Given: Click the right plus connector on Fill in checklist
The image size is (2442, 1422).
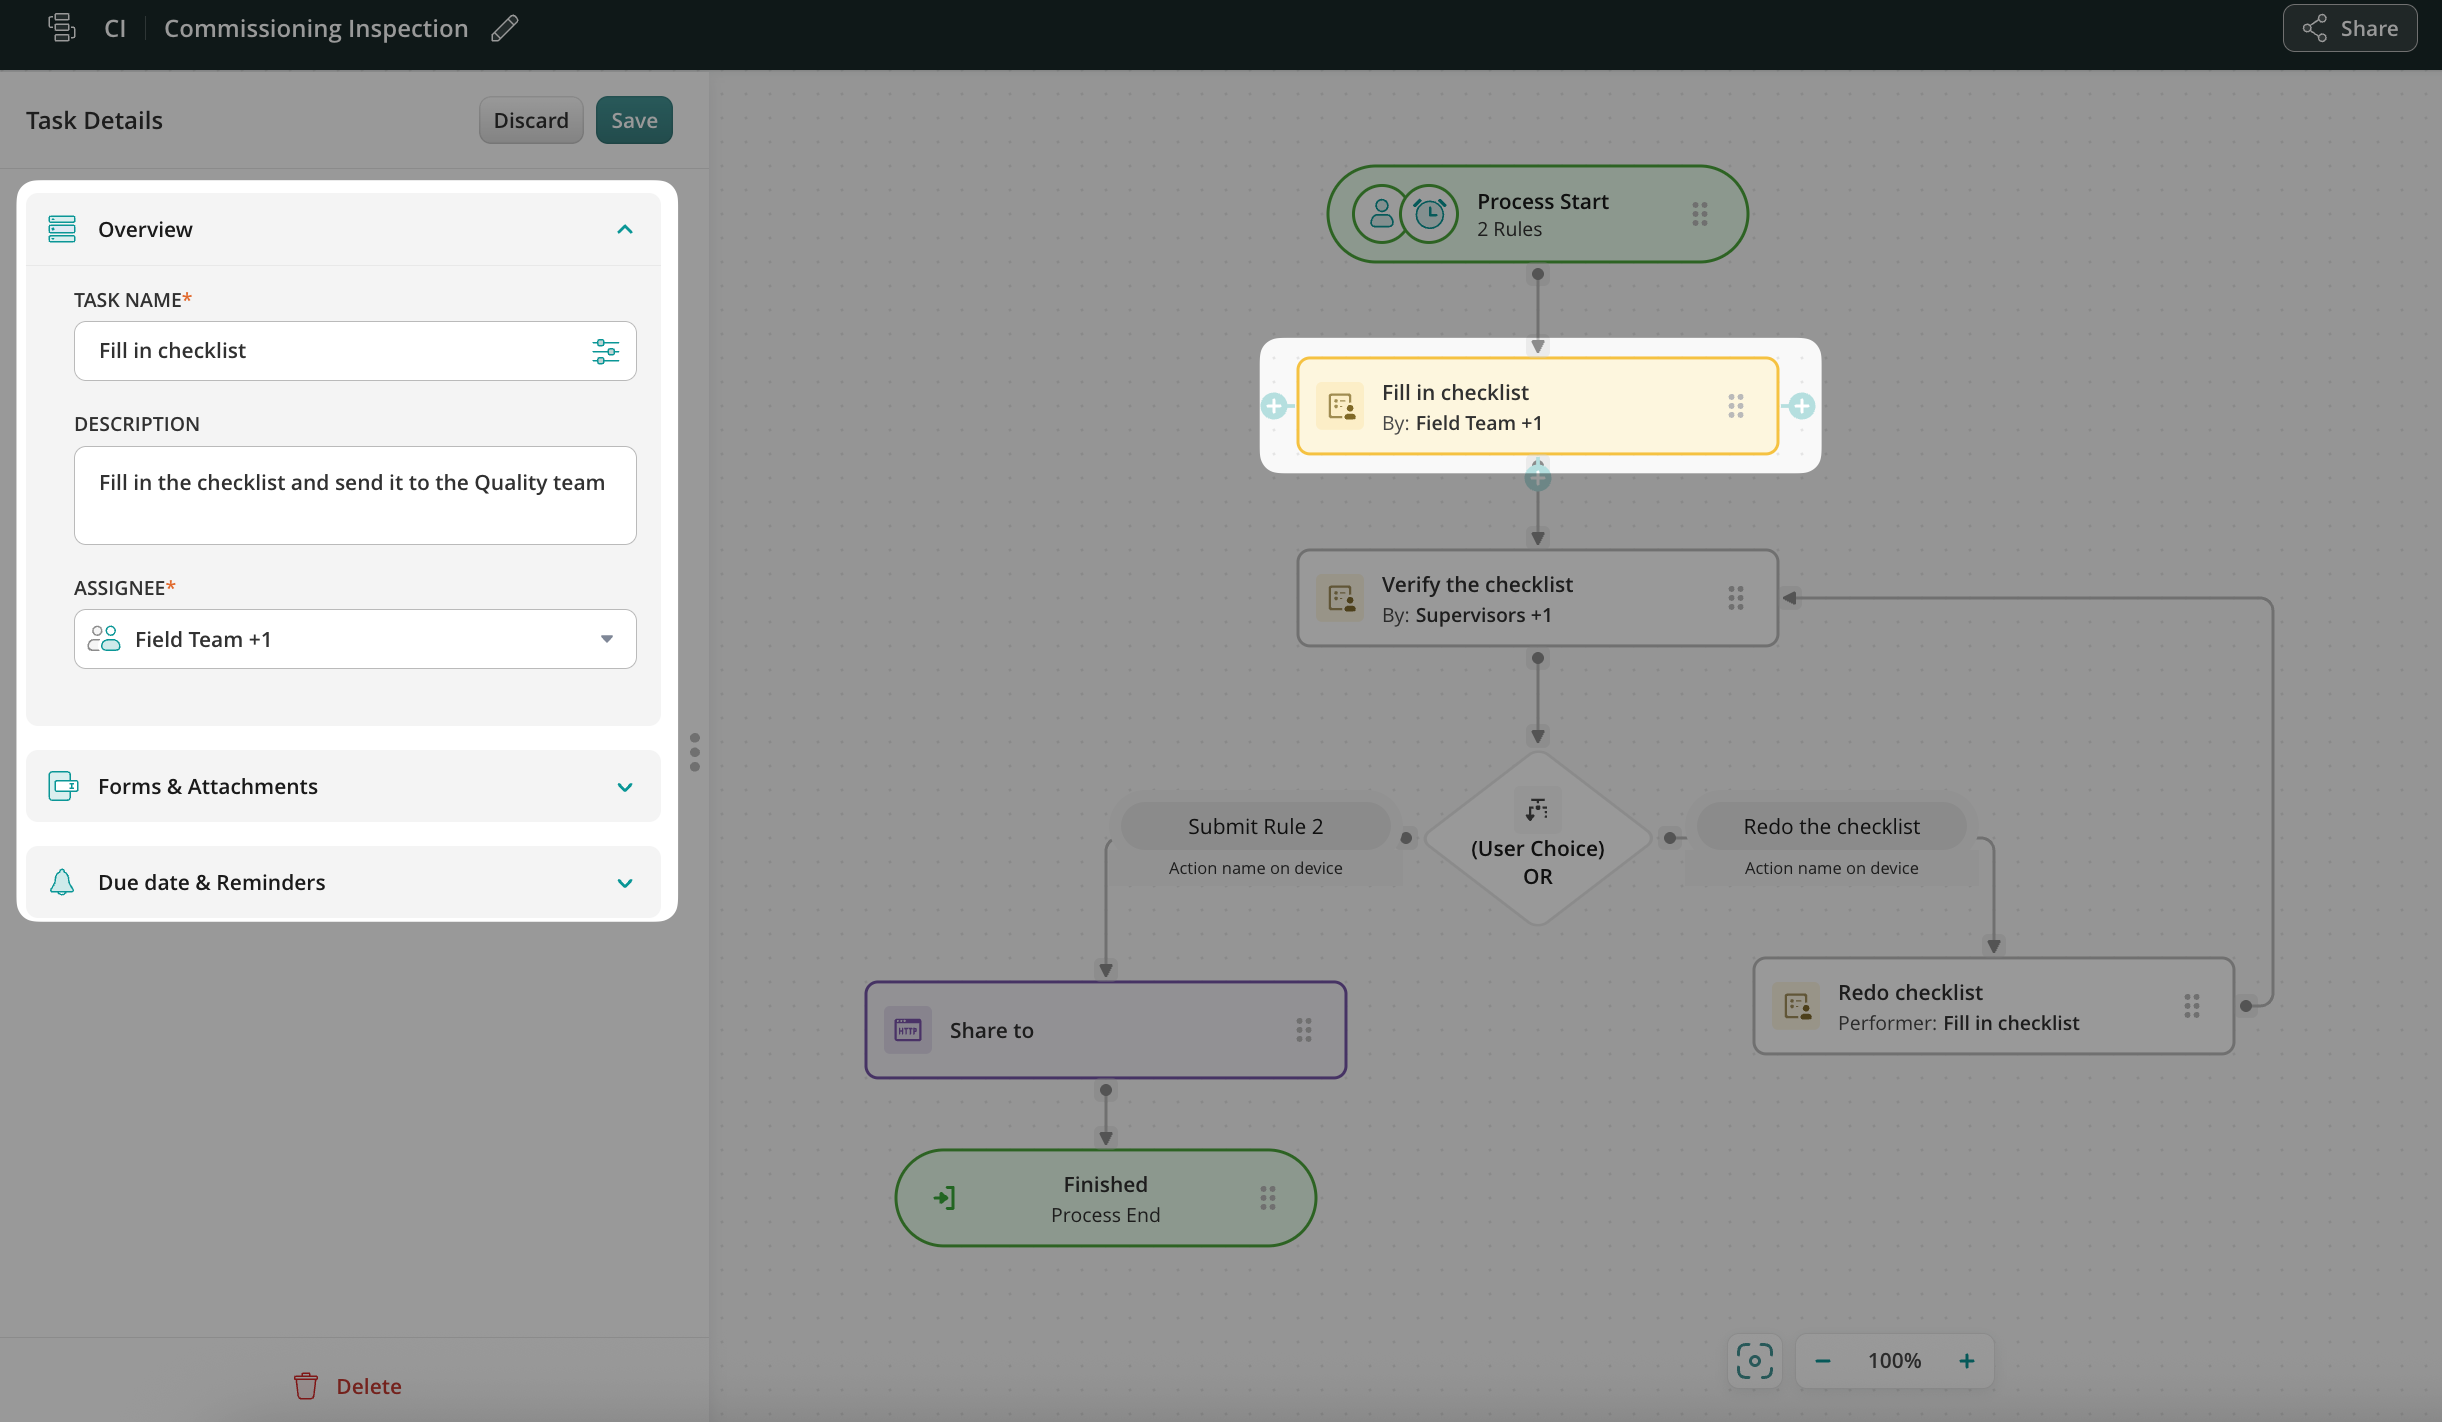Looking at the screenshot, I should (1801, 406).
